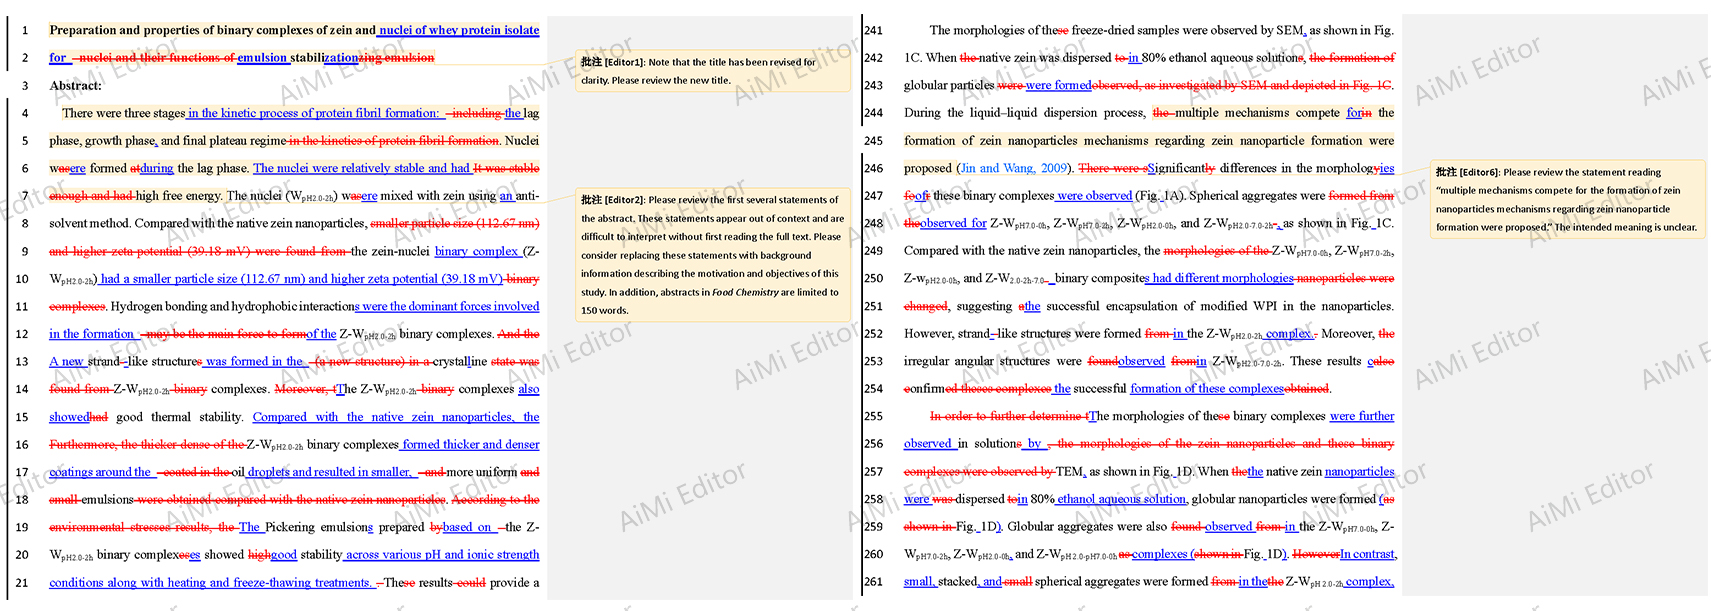Click inserted 'coatings around the' on line 17

(x=100, y=472)
